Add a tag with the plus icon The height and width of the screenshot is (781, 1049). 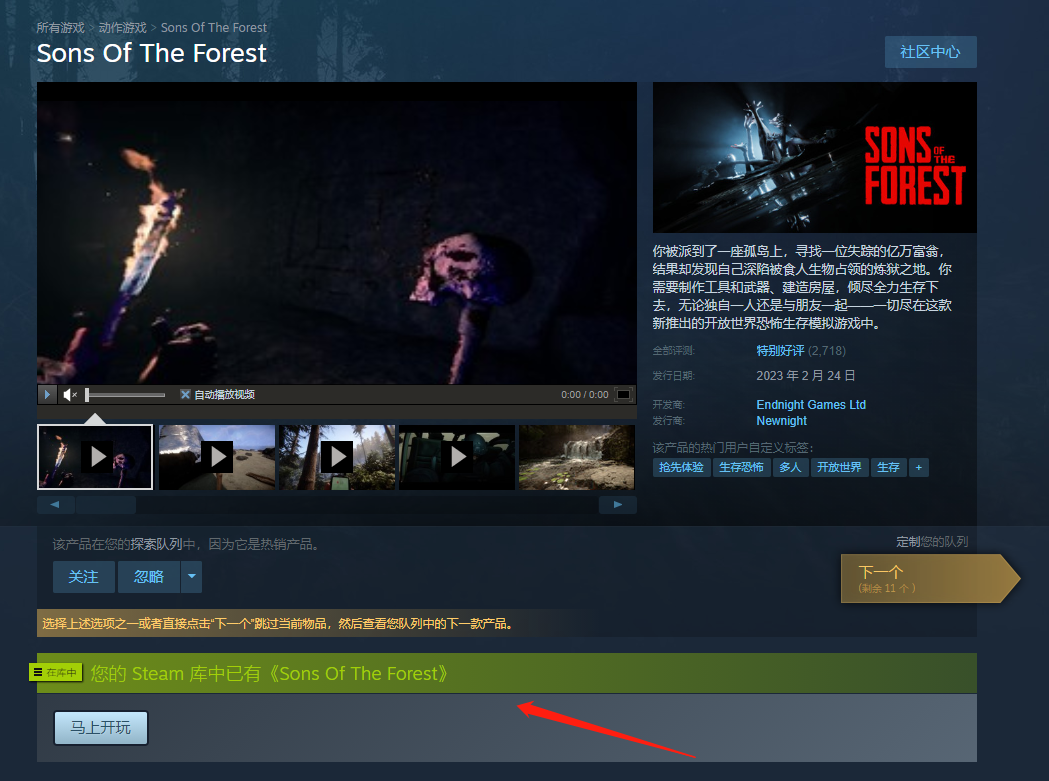coord(919,467)
